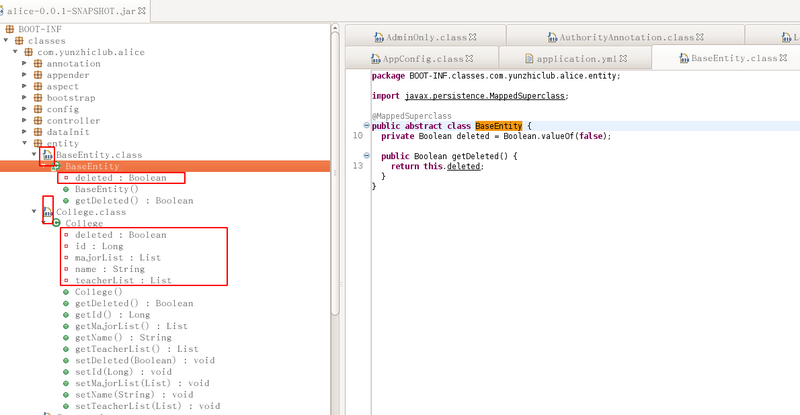Viewport: 800px width, 415px height.
Task: Select 'getDeleted() : Boolean' under BaseEntity
Action: (x=134, y=201)
